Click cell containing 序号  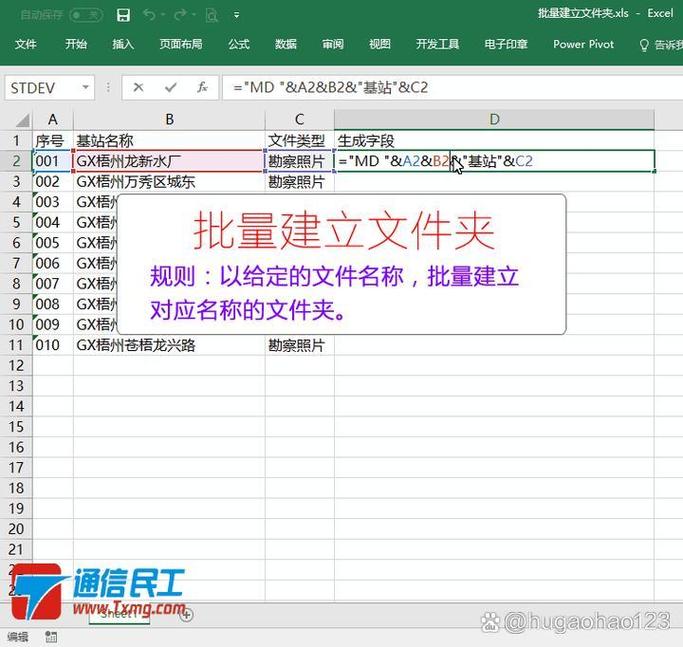click(x=53, y=140)
